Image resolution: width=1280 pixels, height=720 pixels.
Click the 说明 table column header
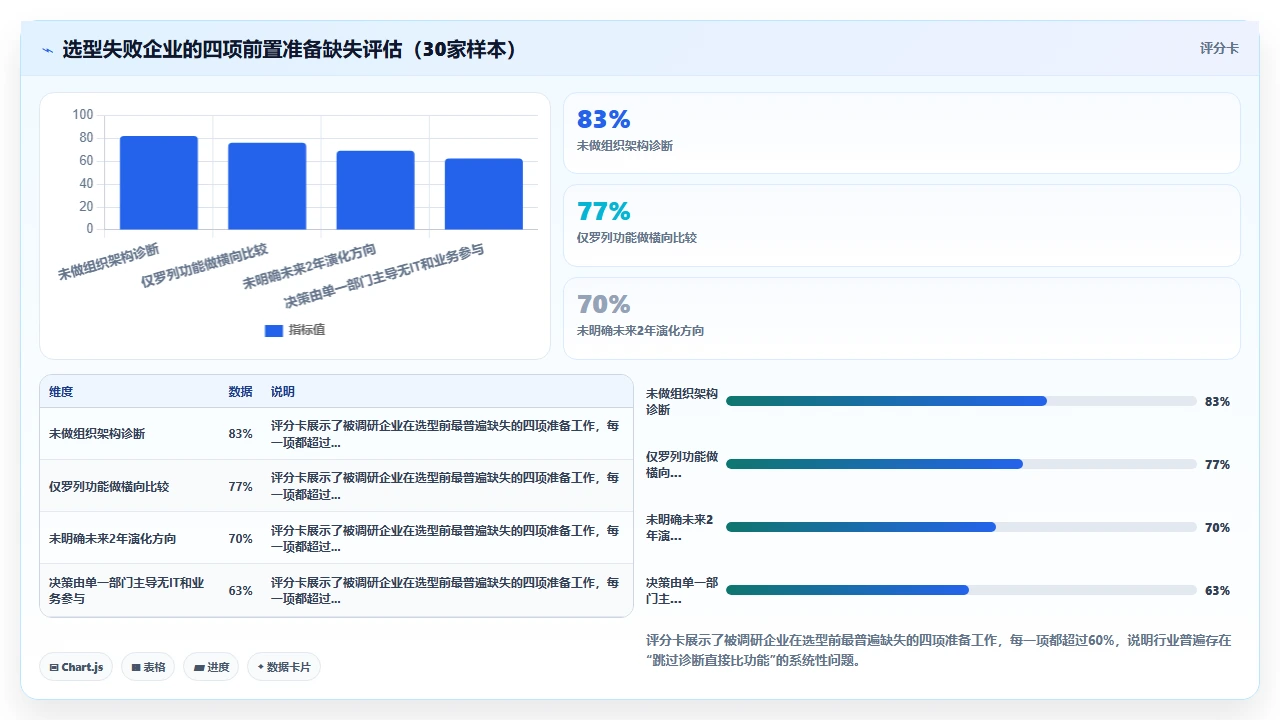(283, 392)
